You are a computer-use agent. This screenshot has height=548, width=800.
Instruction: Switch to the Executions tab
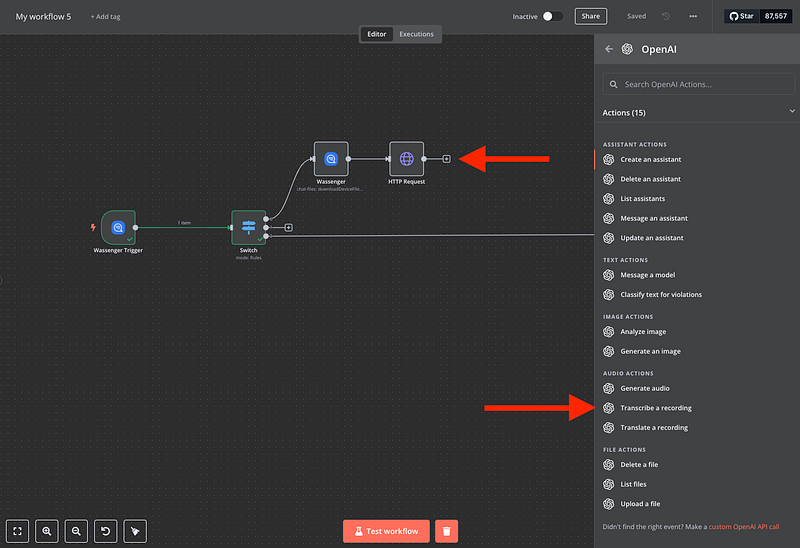416,34
